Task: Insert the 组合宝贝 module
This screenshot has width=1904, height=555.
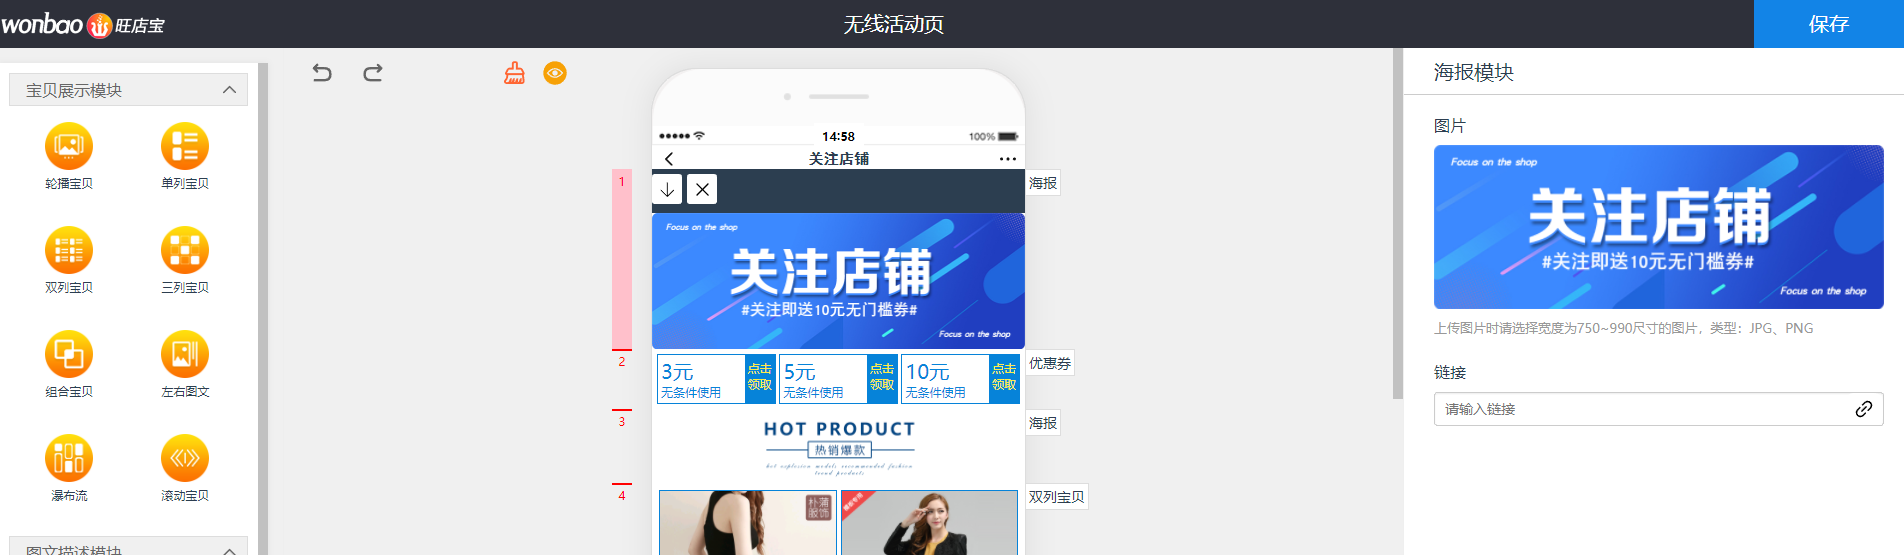Action: click(69, 355)
